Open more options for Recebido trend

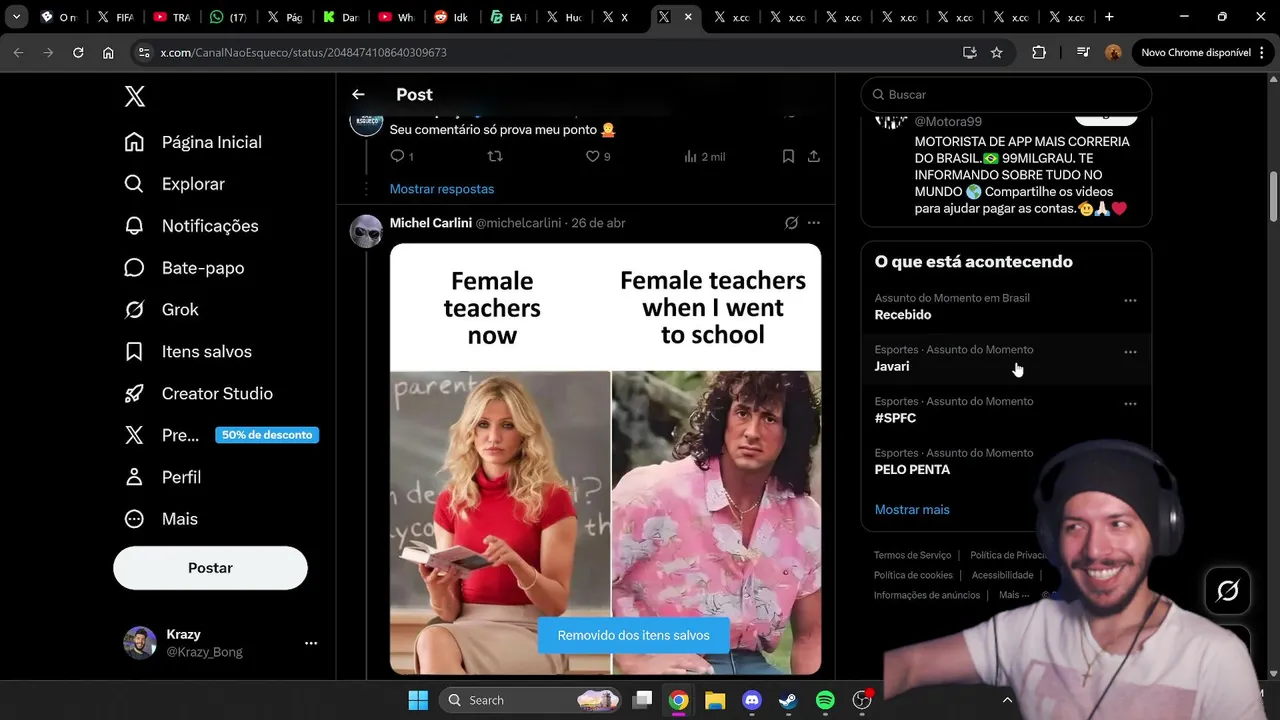[x=1130, y=300]
